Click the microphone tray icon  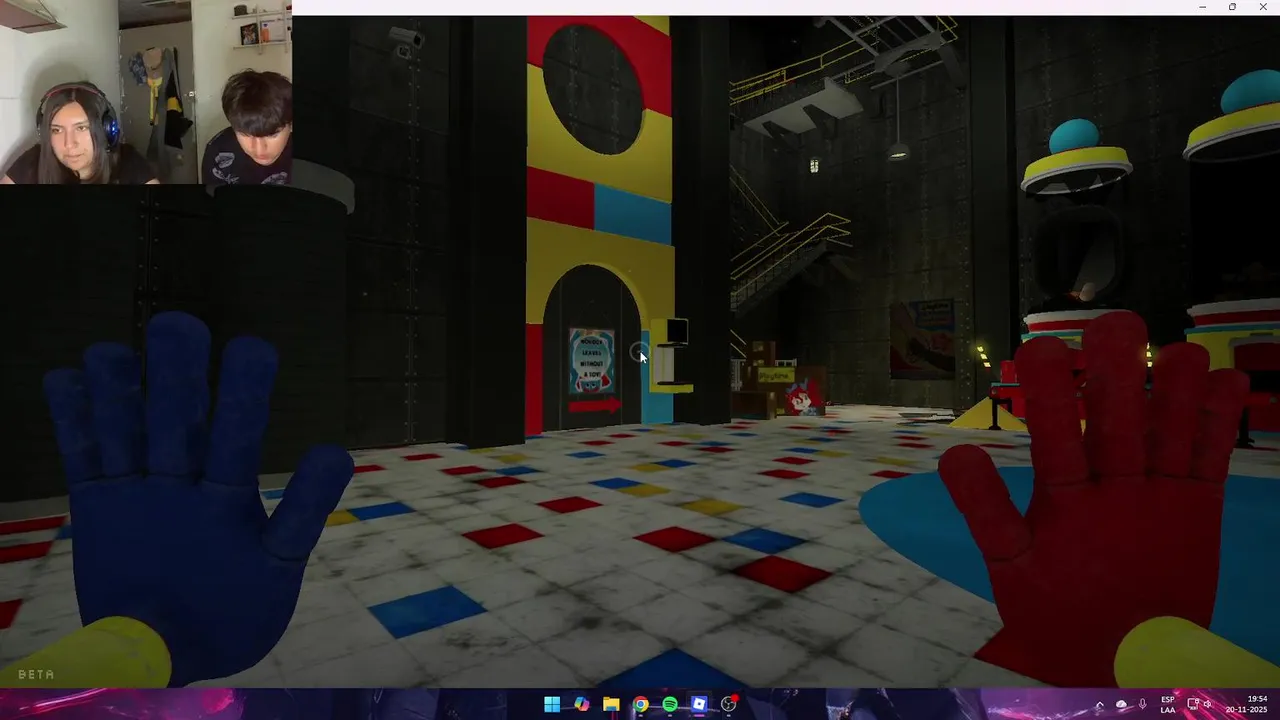click(x=1143, y=705)
